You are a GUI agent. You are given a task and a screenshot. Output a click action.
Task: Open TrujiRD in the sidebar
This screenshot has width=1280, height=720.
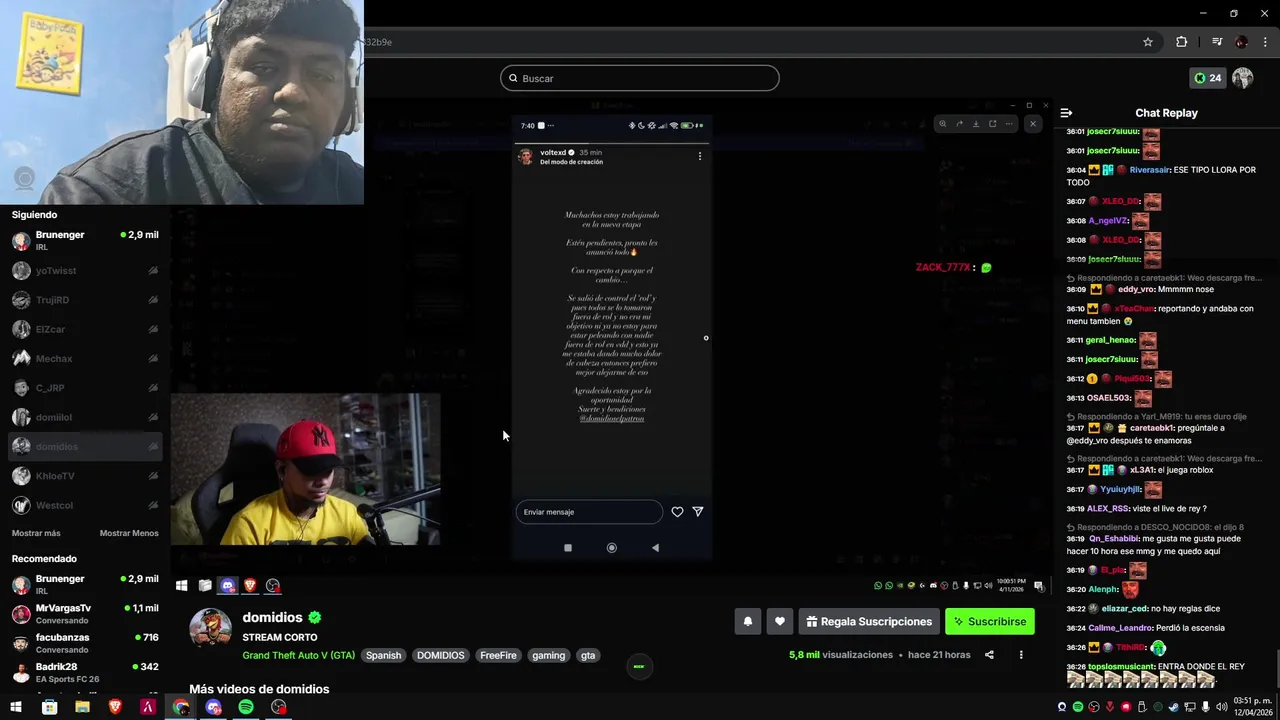tap(85, 300)
